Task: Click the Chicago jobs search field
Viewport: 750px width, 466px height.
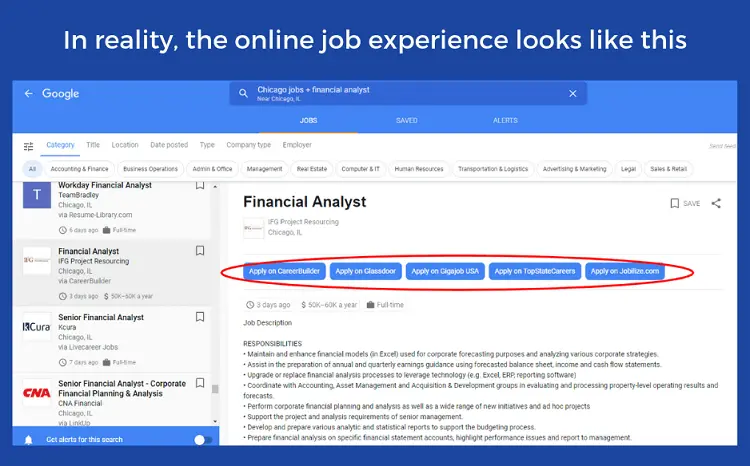Action: 408,93
